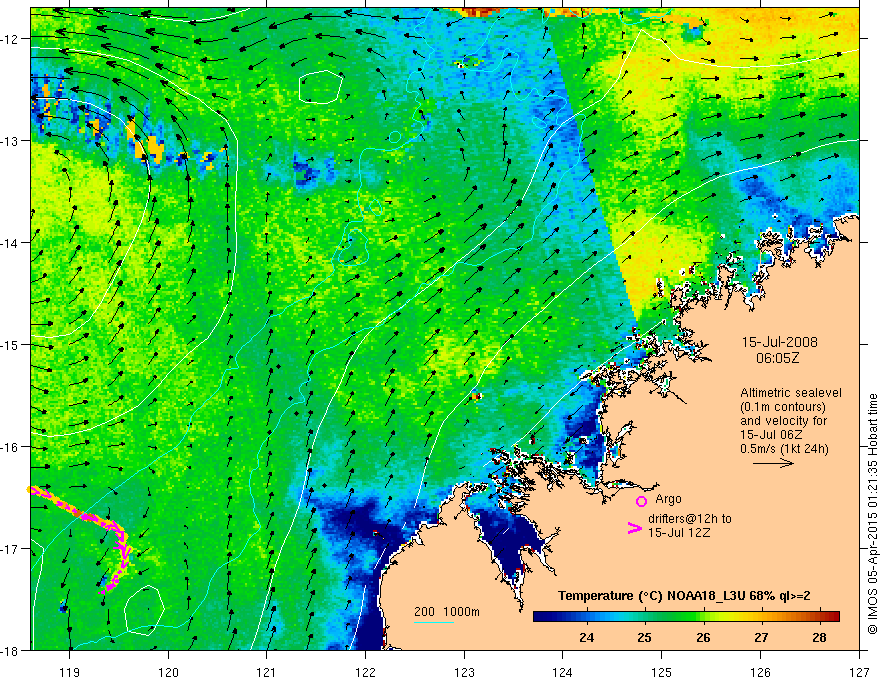Click longitude axis label 119
This screenshot has height=680, width=880.
click(x=70, y=672)
